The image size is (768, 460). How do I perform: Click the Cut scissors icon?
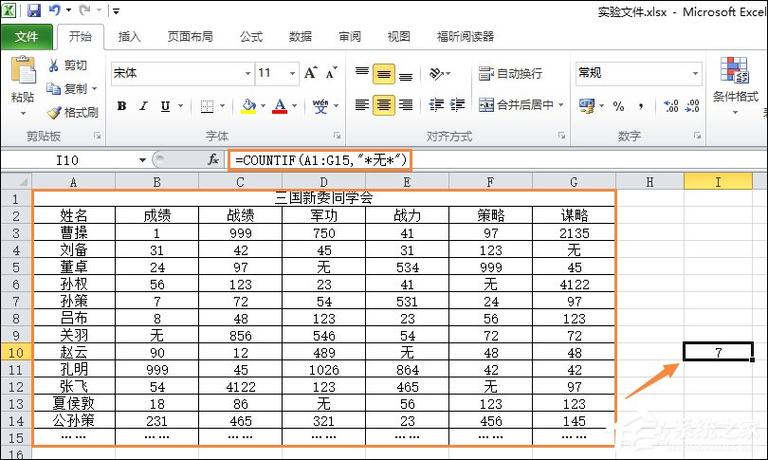(x=53, y=65)
